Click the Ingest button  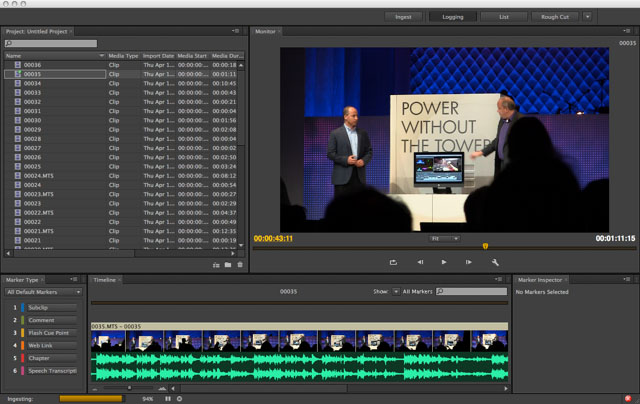pyautogui.click(x=404, y=17)
